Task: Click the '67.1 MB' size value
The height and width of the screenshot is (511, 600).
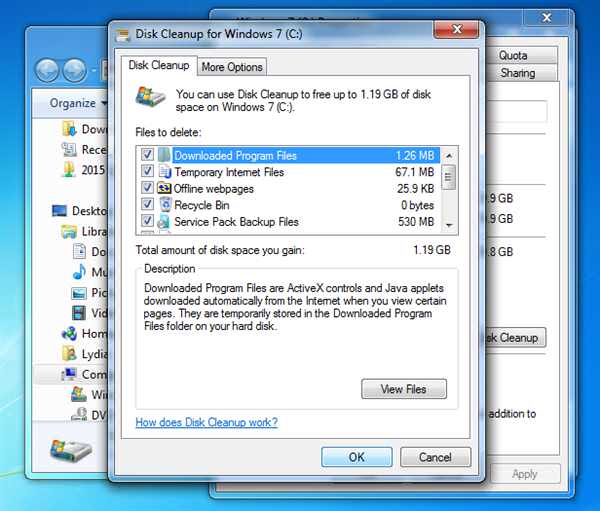Action: point(415,172)
